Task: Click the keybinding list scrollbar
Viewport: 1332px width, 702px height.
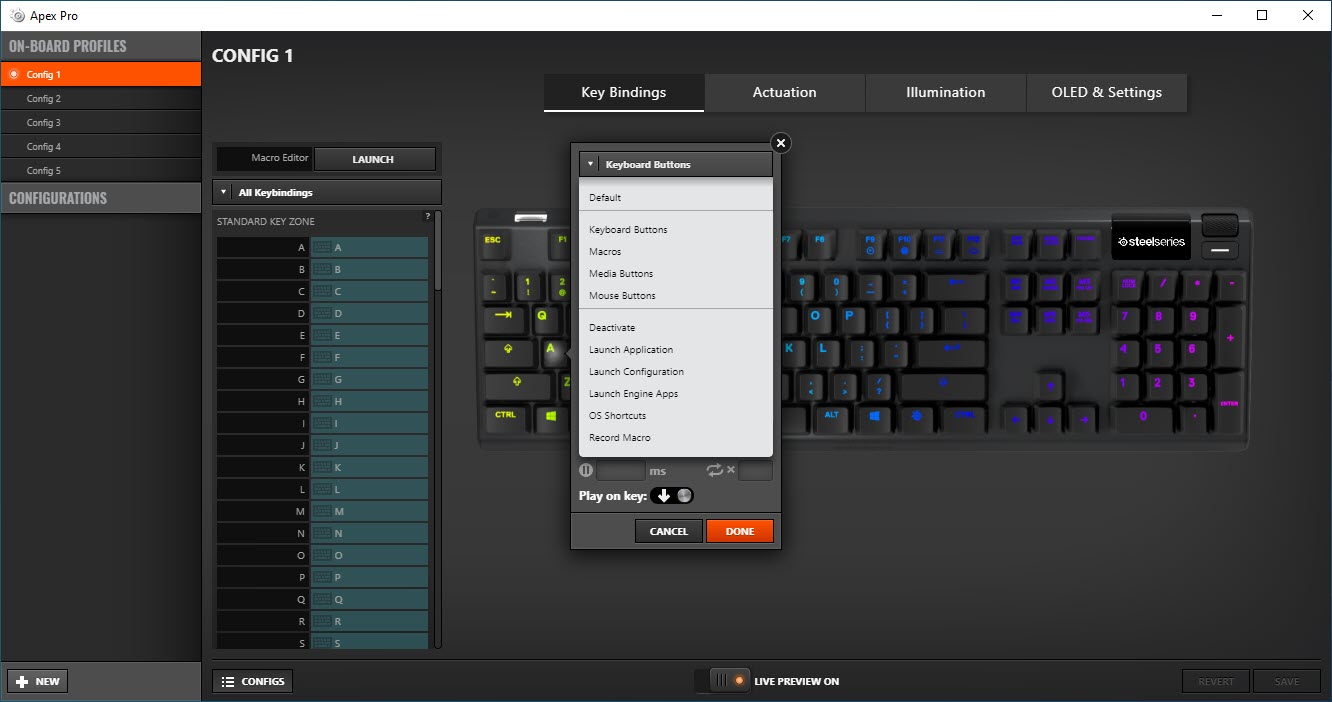Action: click(438, 250)
